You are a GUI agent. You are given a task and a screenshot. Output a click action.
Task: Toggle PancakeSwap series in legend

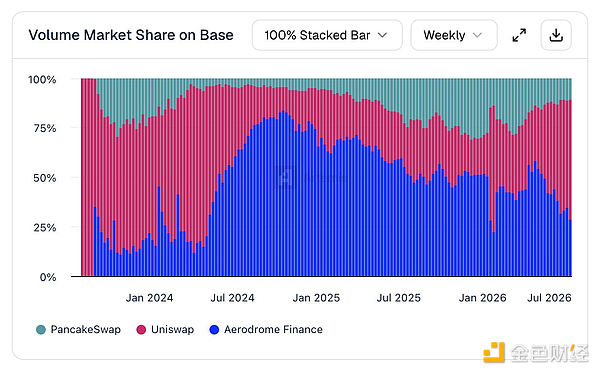pyautogui.click(x=78, y=329)
